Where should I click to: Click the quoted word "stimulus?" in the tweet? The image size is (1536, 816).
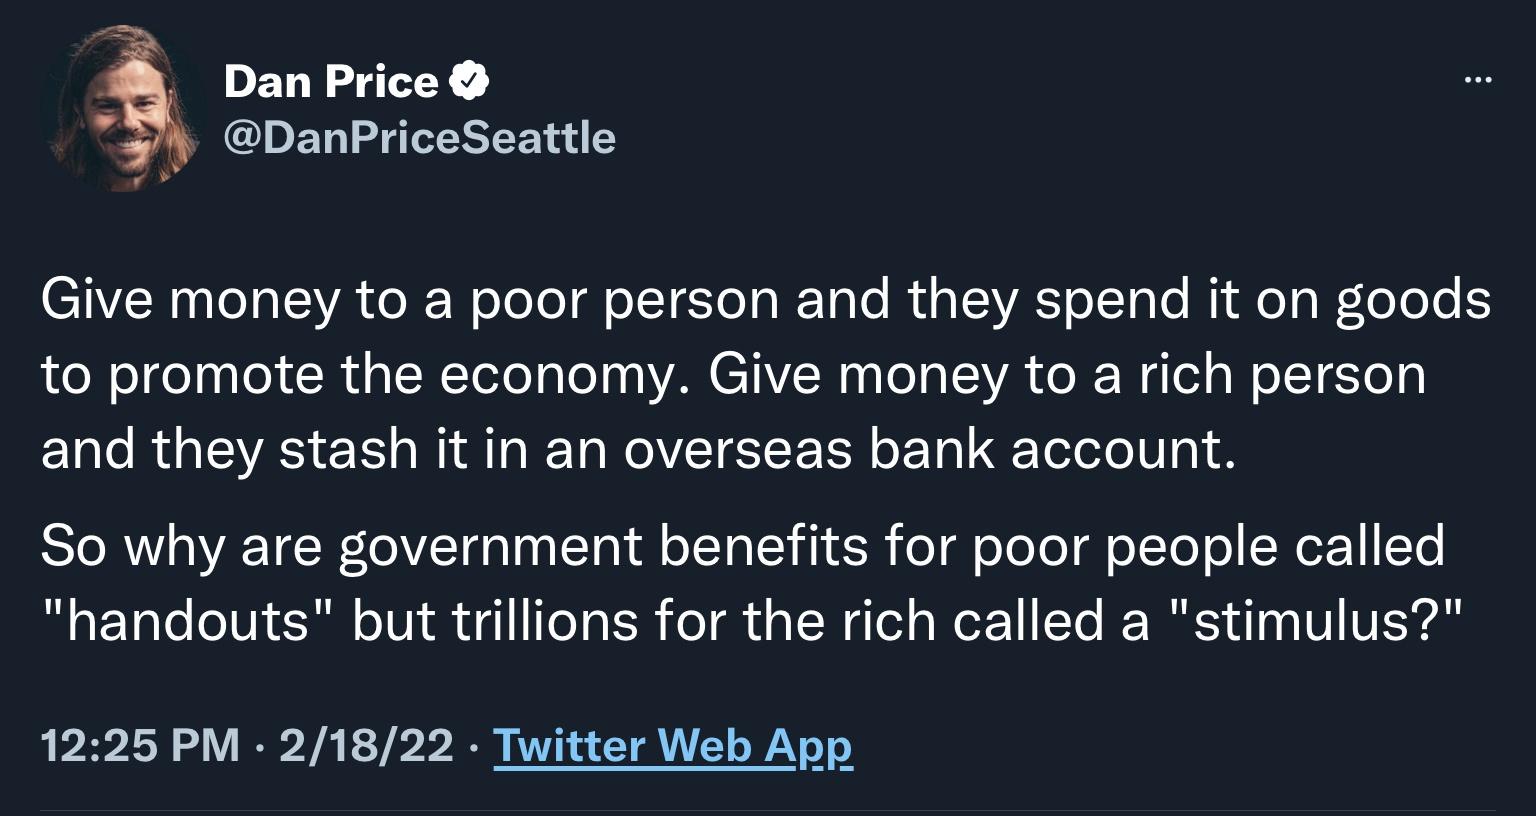(x=1315, y=621)
